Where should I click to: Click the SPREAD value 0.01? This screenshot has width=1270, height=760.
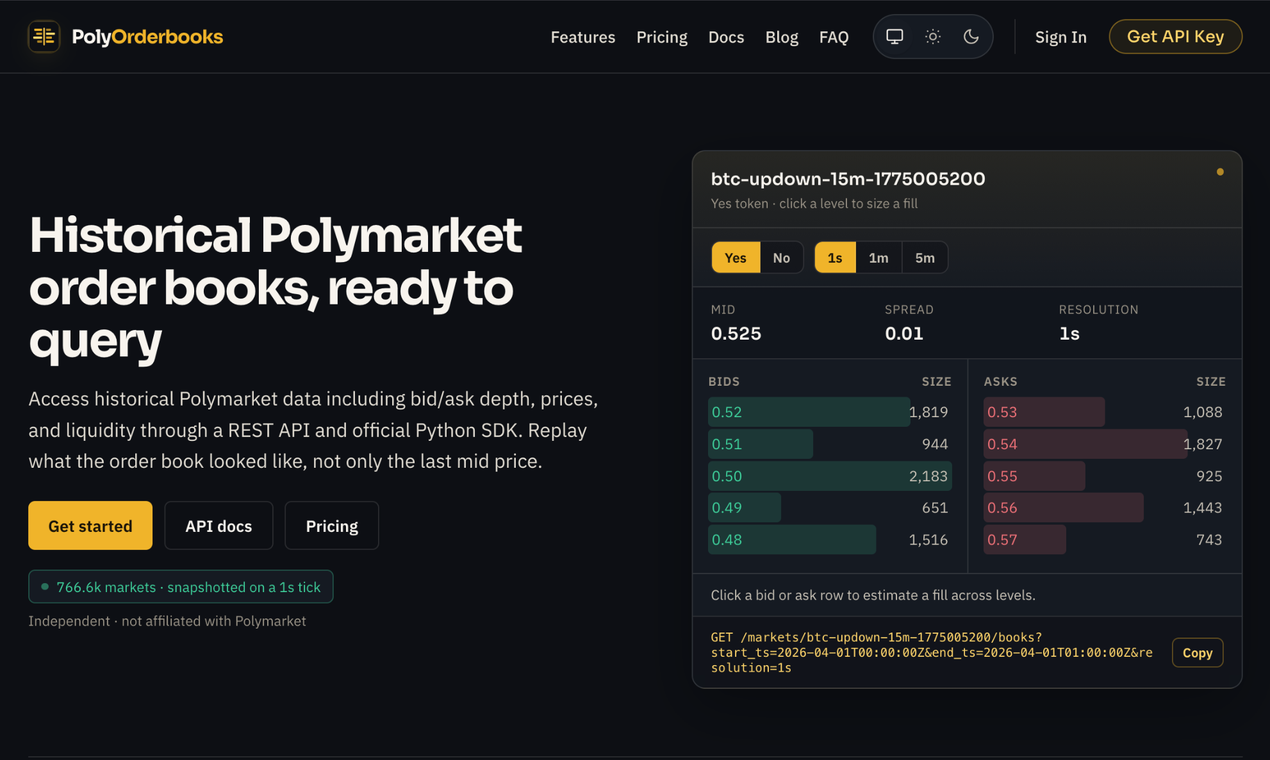coord(904,334)
